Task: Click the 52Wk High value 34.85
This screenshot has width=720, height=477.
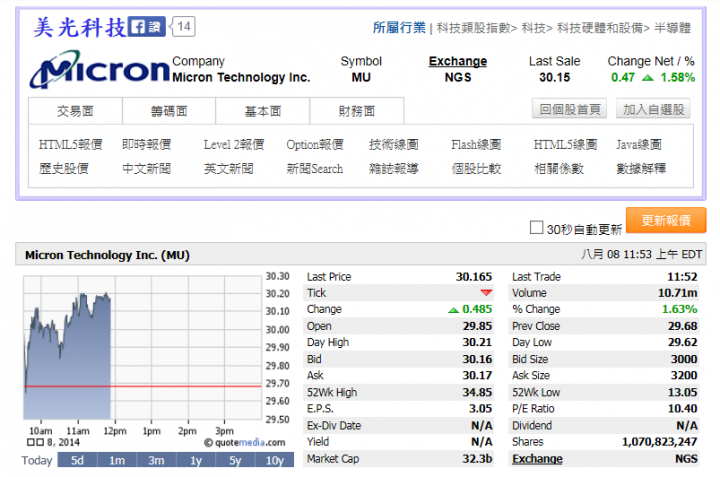Action: tap(477, 393)
